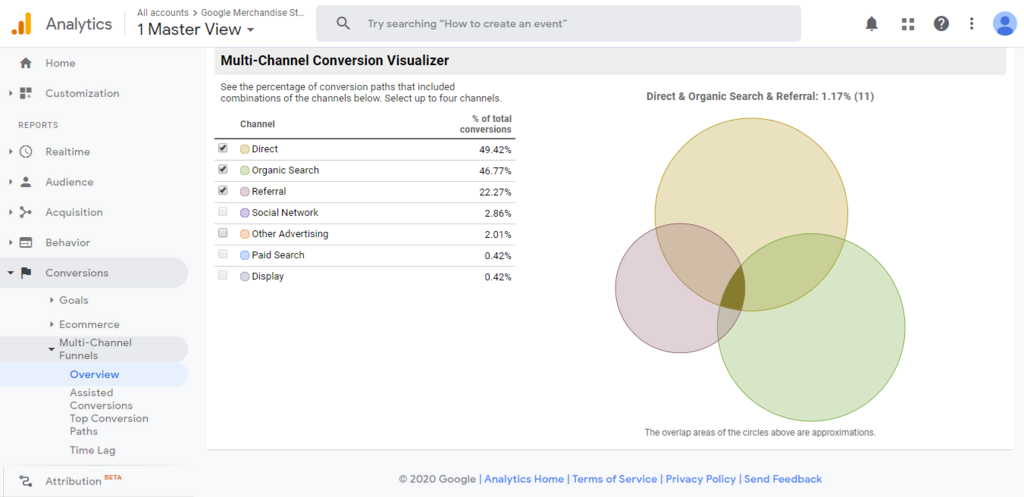Open the 1 Master View dropdown

tap(195, 30)
